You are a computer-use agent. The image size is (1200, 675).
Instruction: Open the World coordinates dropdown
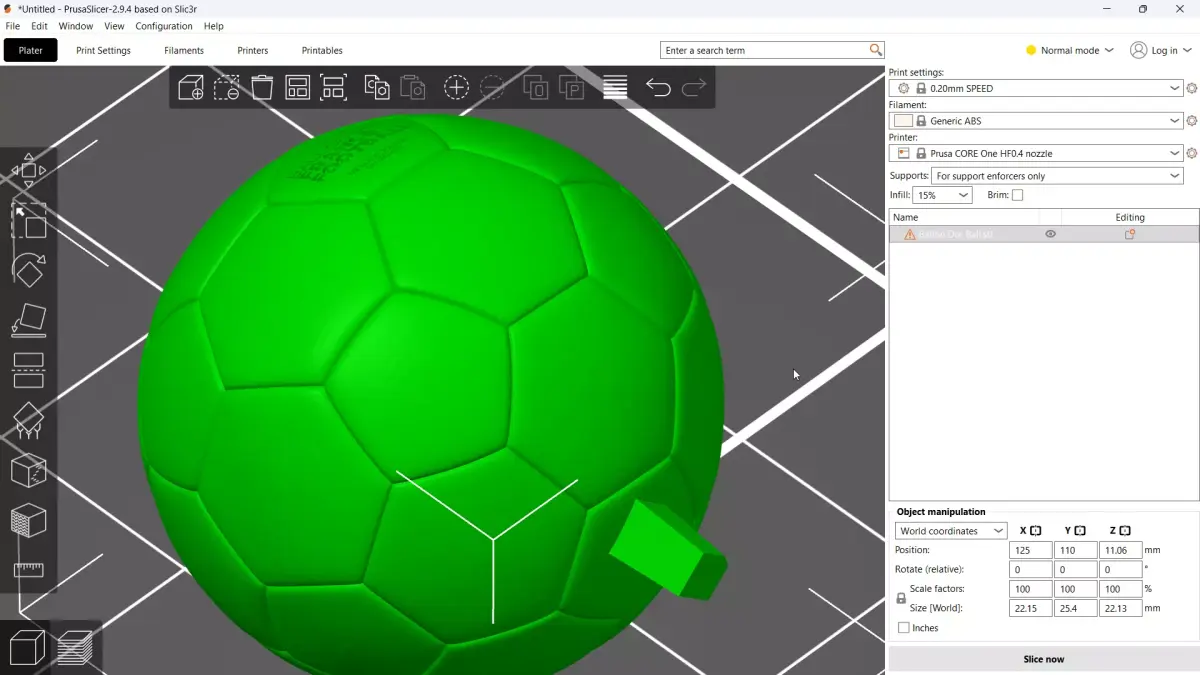[x=951, y=531]
